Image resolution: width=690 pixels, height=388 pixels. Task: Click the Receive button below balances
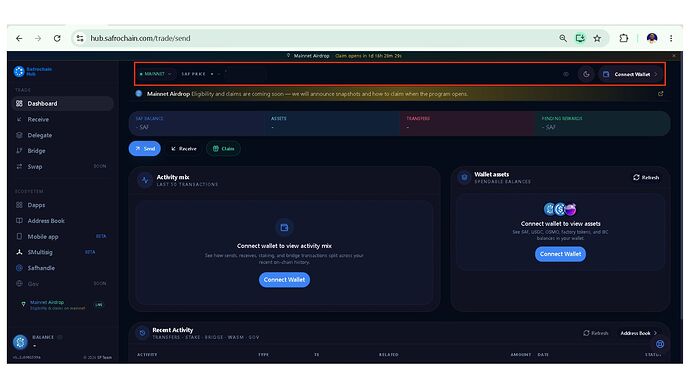[184, 149]
